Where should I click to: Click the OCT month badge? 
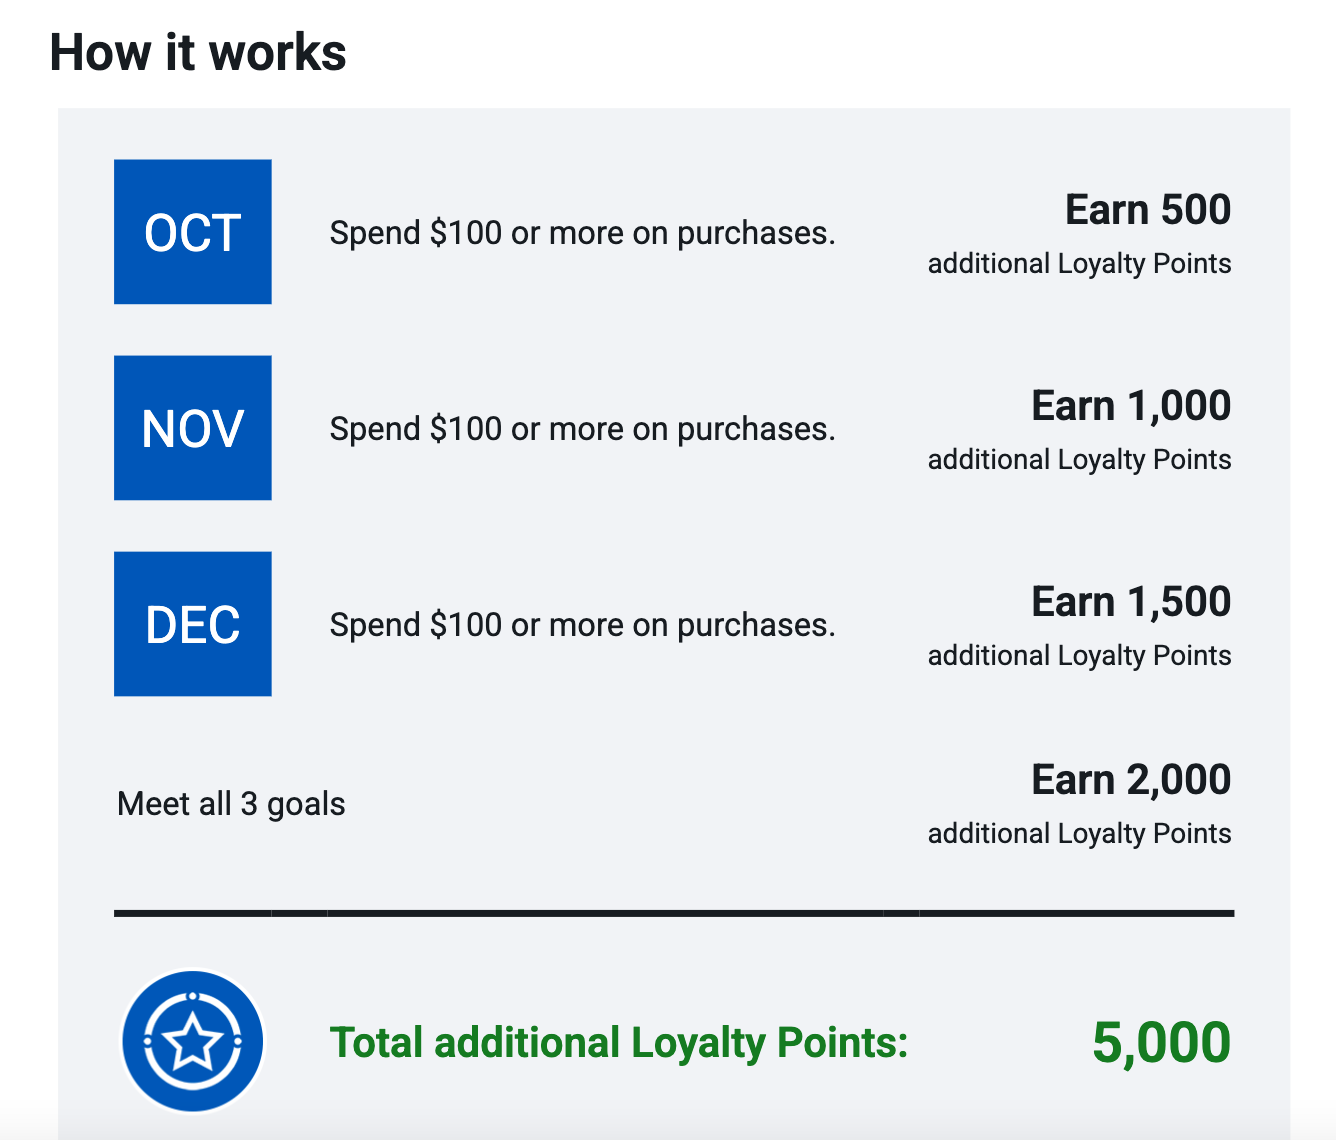pyautogui.click(x=193, y=232)
